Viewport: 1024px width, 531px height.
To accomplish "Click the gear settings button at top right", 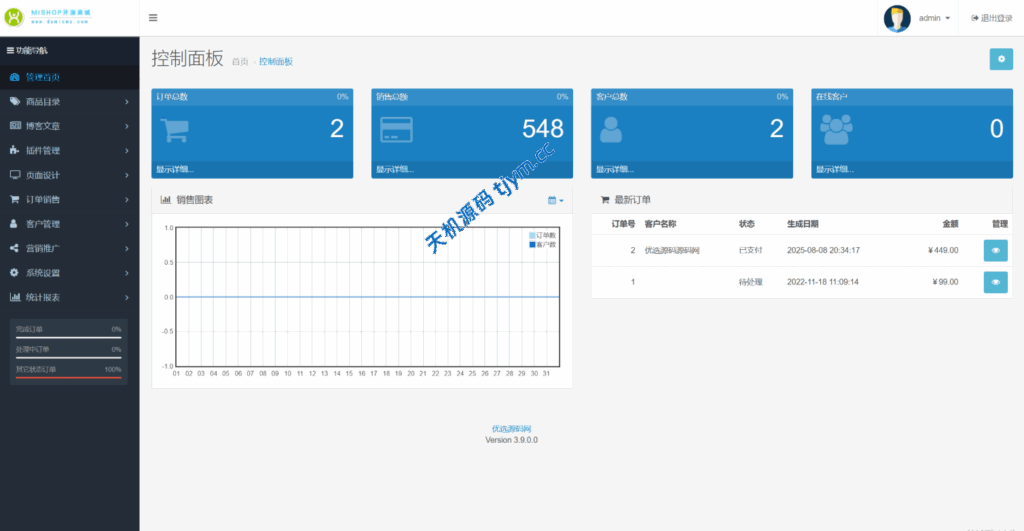I will [x=1001, y=59].
